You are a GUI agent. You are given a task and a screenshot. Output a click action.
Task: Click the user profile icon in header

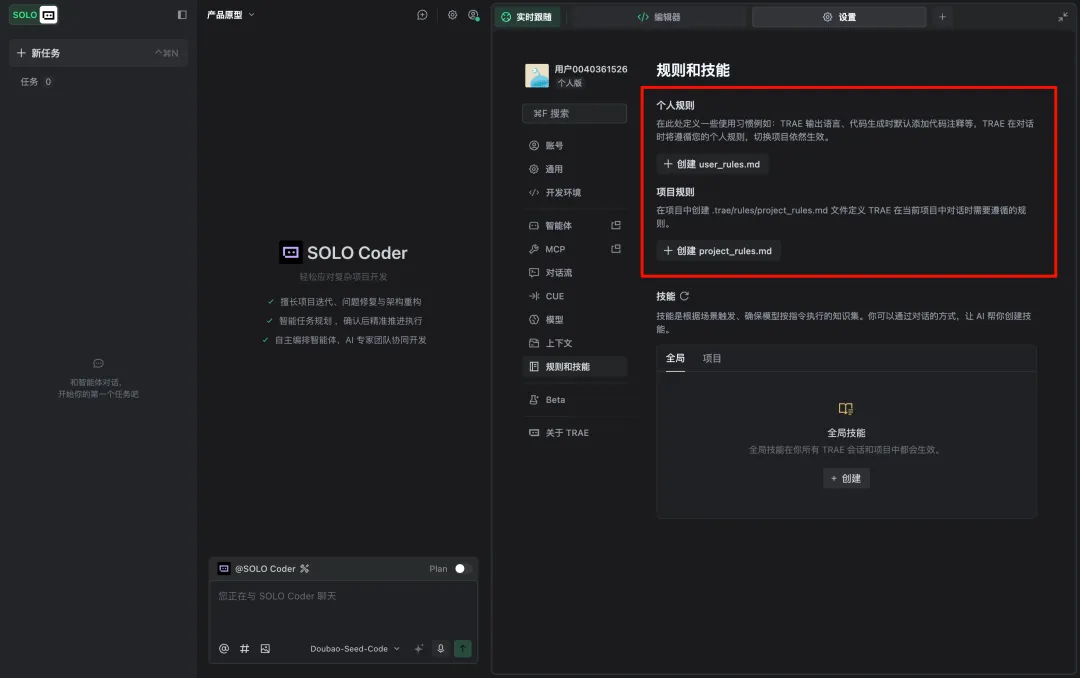pos(474,15)
